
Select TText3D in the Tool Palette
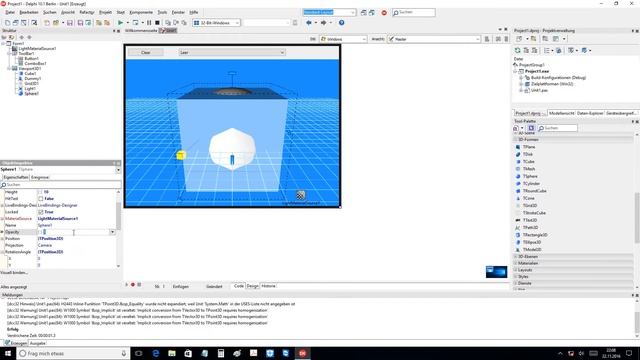coord(530,220)
